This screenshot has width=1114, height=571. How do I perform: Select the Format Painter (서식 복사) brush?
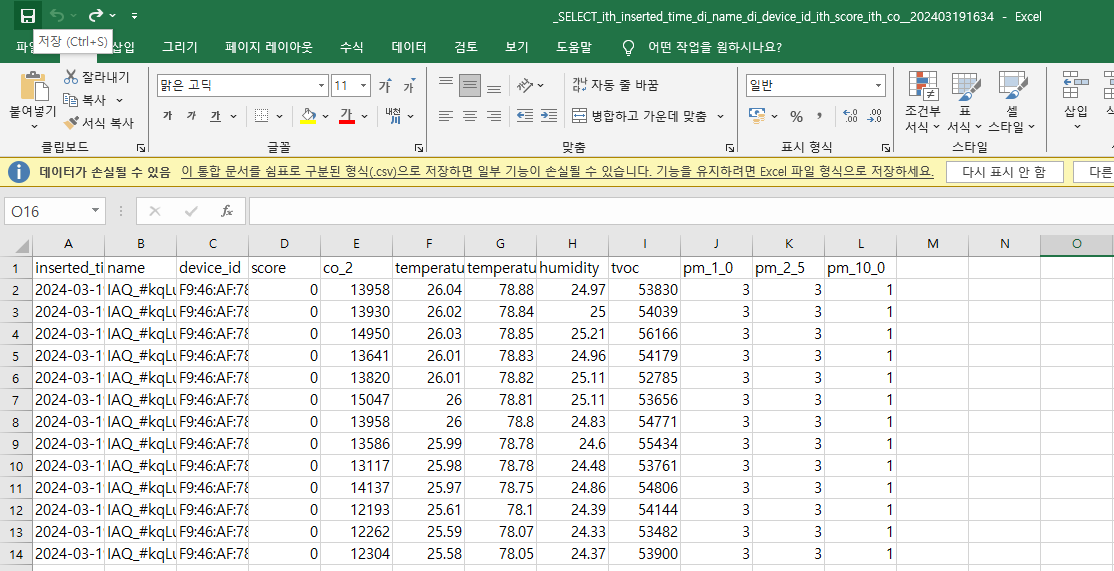(x=71, y=123)
